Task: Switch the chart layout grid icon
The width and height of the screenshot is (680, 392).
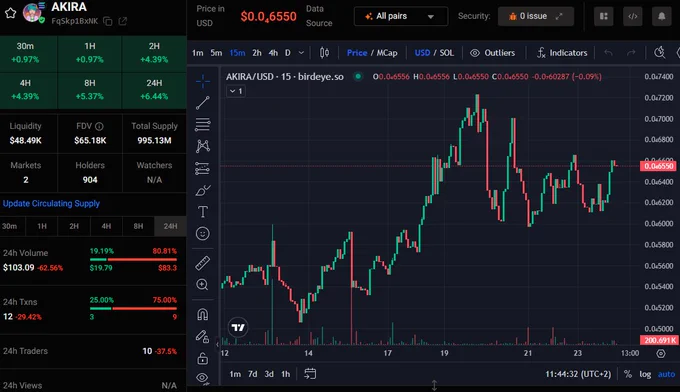Action: coord(604,16)
